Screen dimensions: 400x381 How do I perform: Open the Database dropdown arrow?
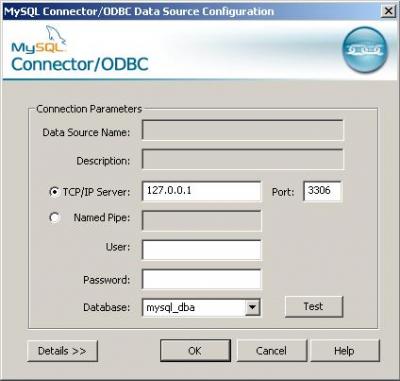coord(252,307)
